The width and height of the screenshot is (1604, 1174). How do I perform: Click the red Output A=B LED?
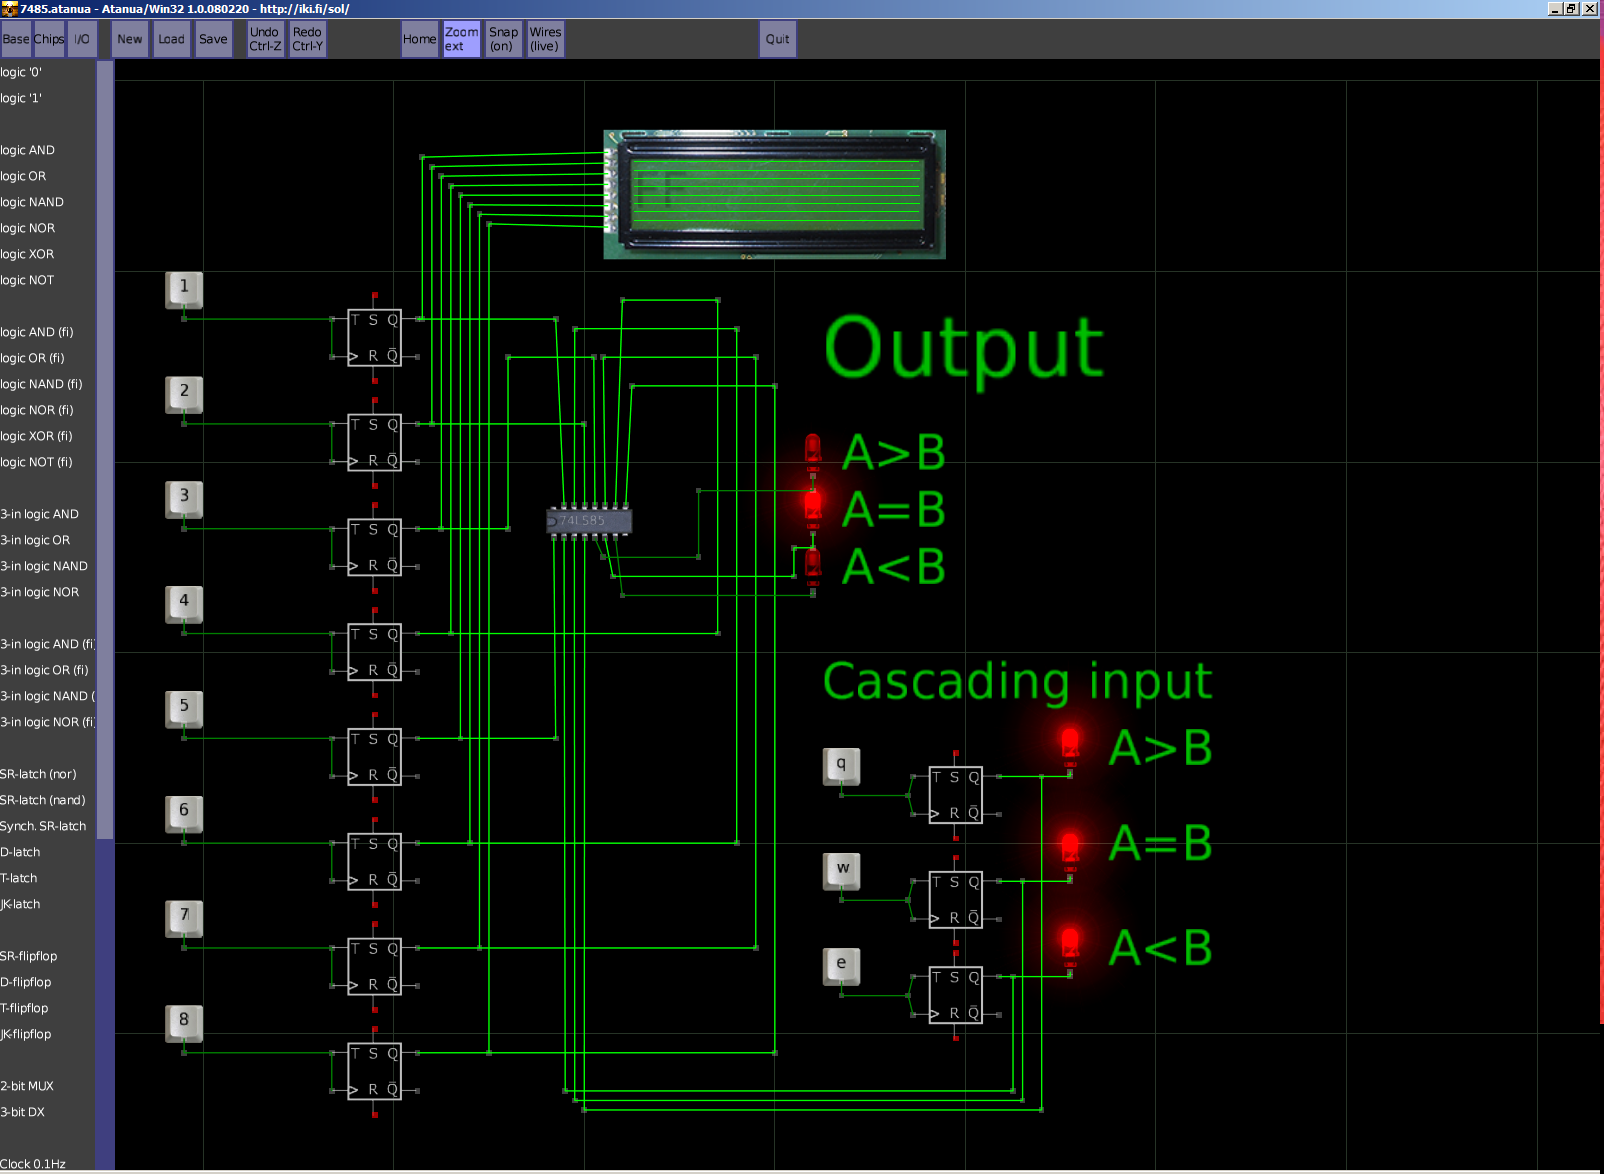(813, 508)
